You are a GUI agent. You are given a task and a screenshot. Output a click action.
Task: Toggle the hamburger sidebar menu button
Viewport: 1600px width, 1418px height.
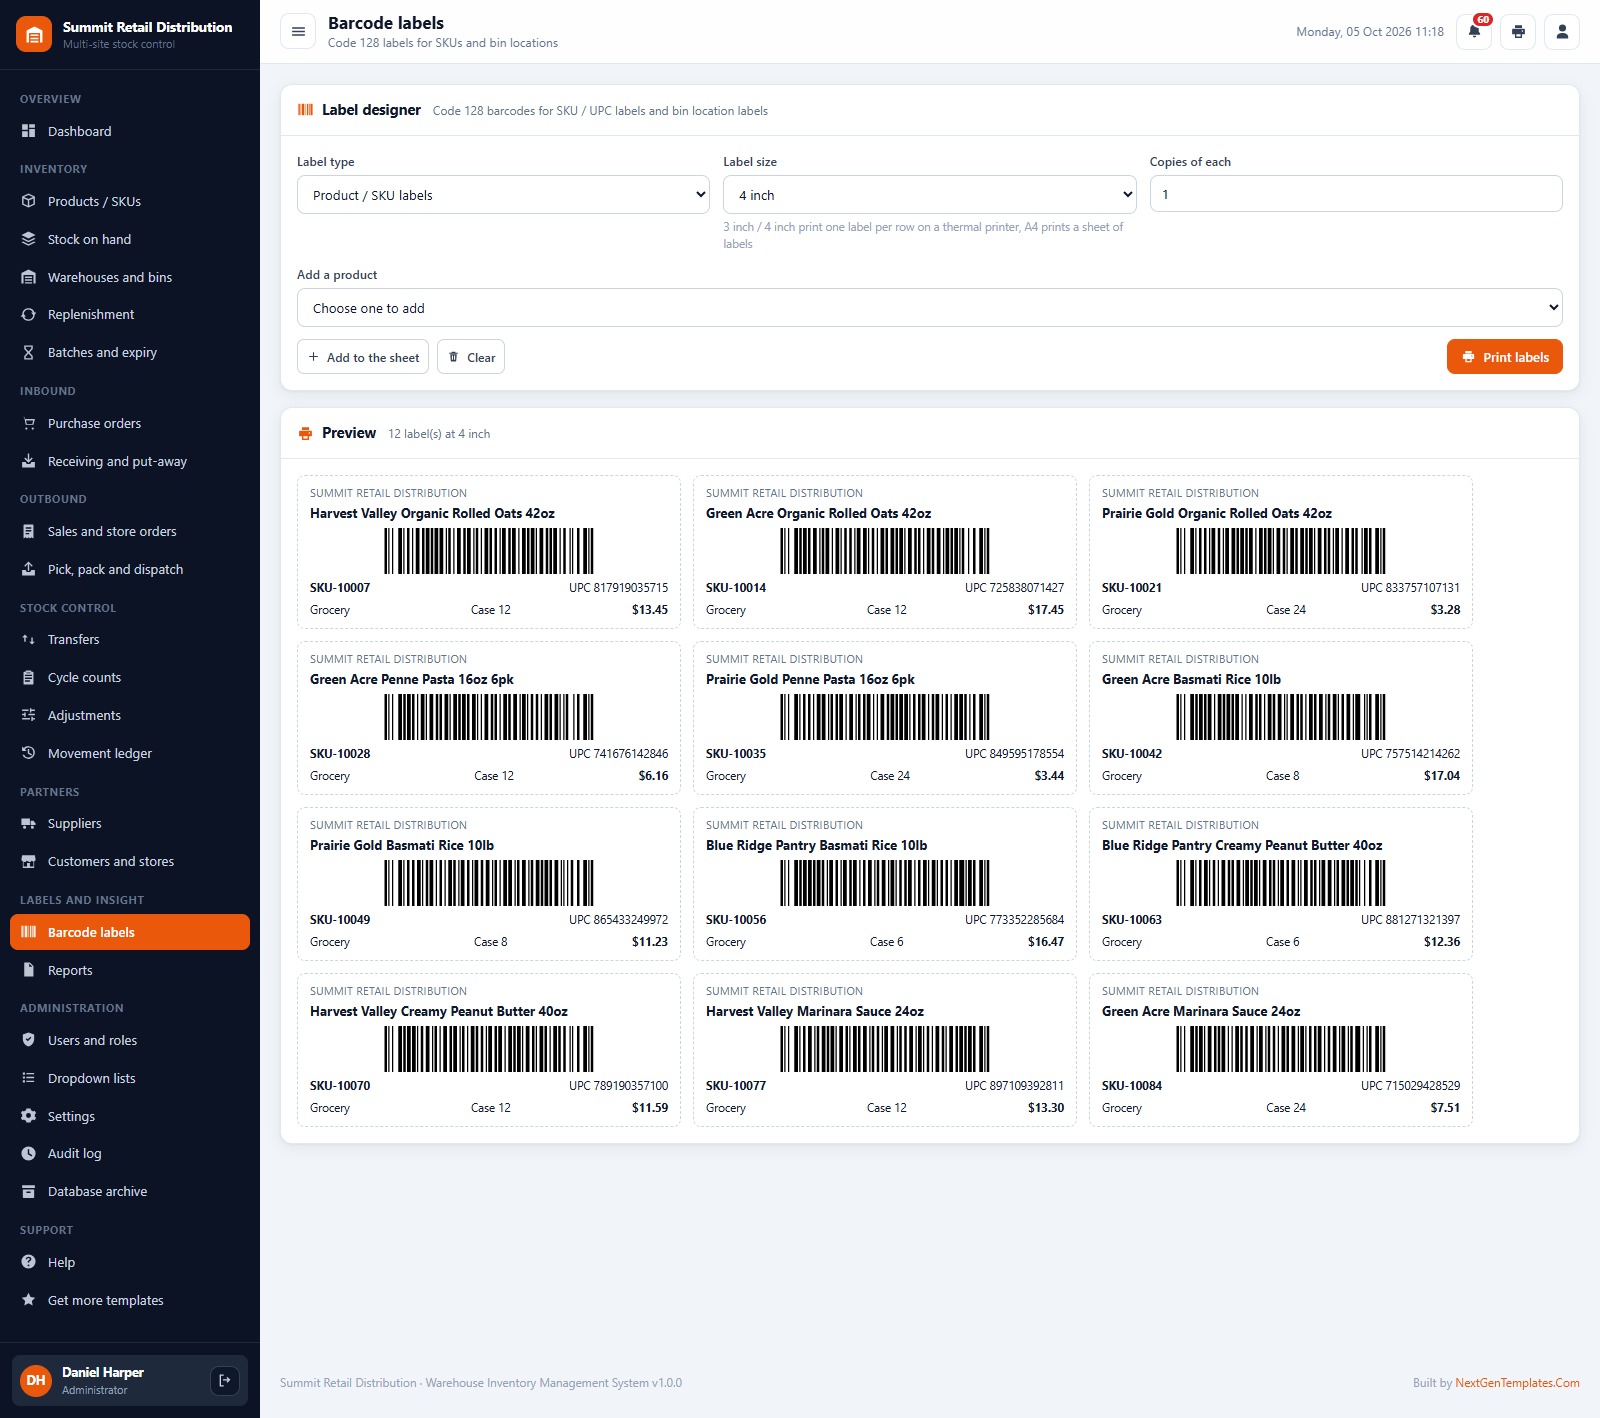click(x=298, y=32)
